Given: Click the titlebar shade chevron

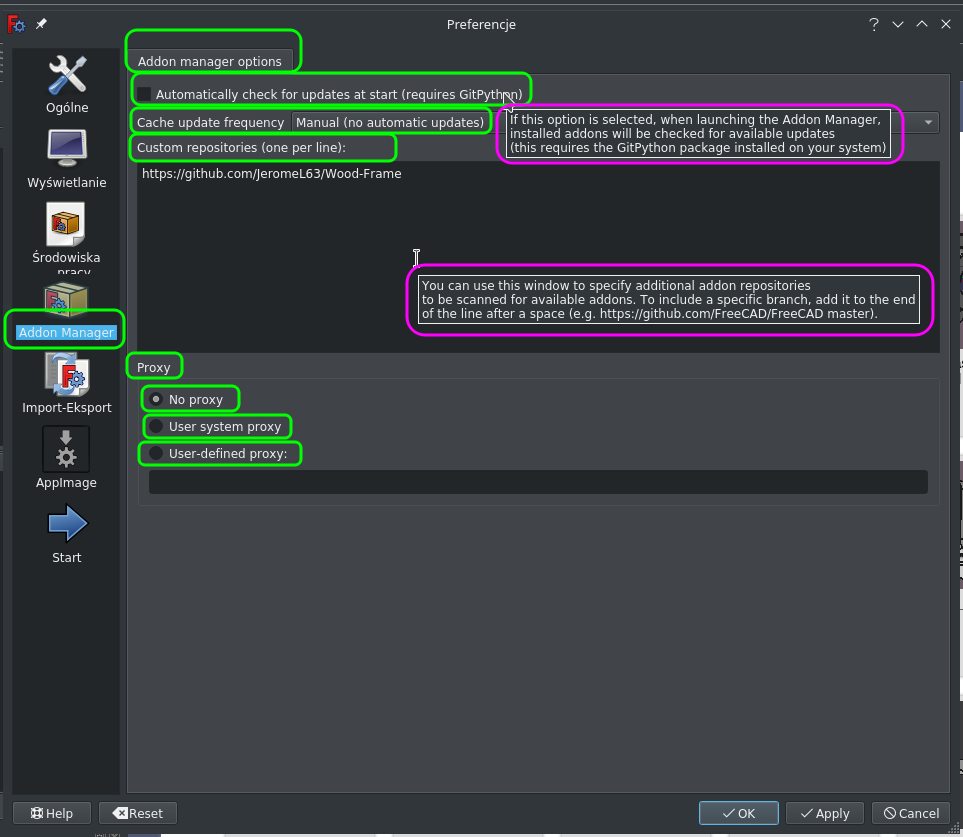Looking at the screenshot, I should [x=897, y=24].
